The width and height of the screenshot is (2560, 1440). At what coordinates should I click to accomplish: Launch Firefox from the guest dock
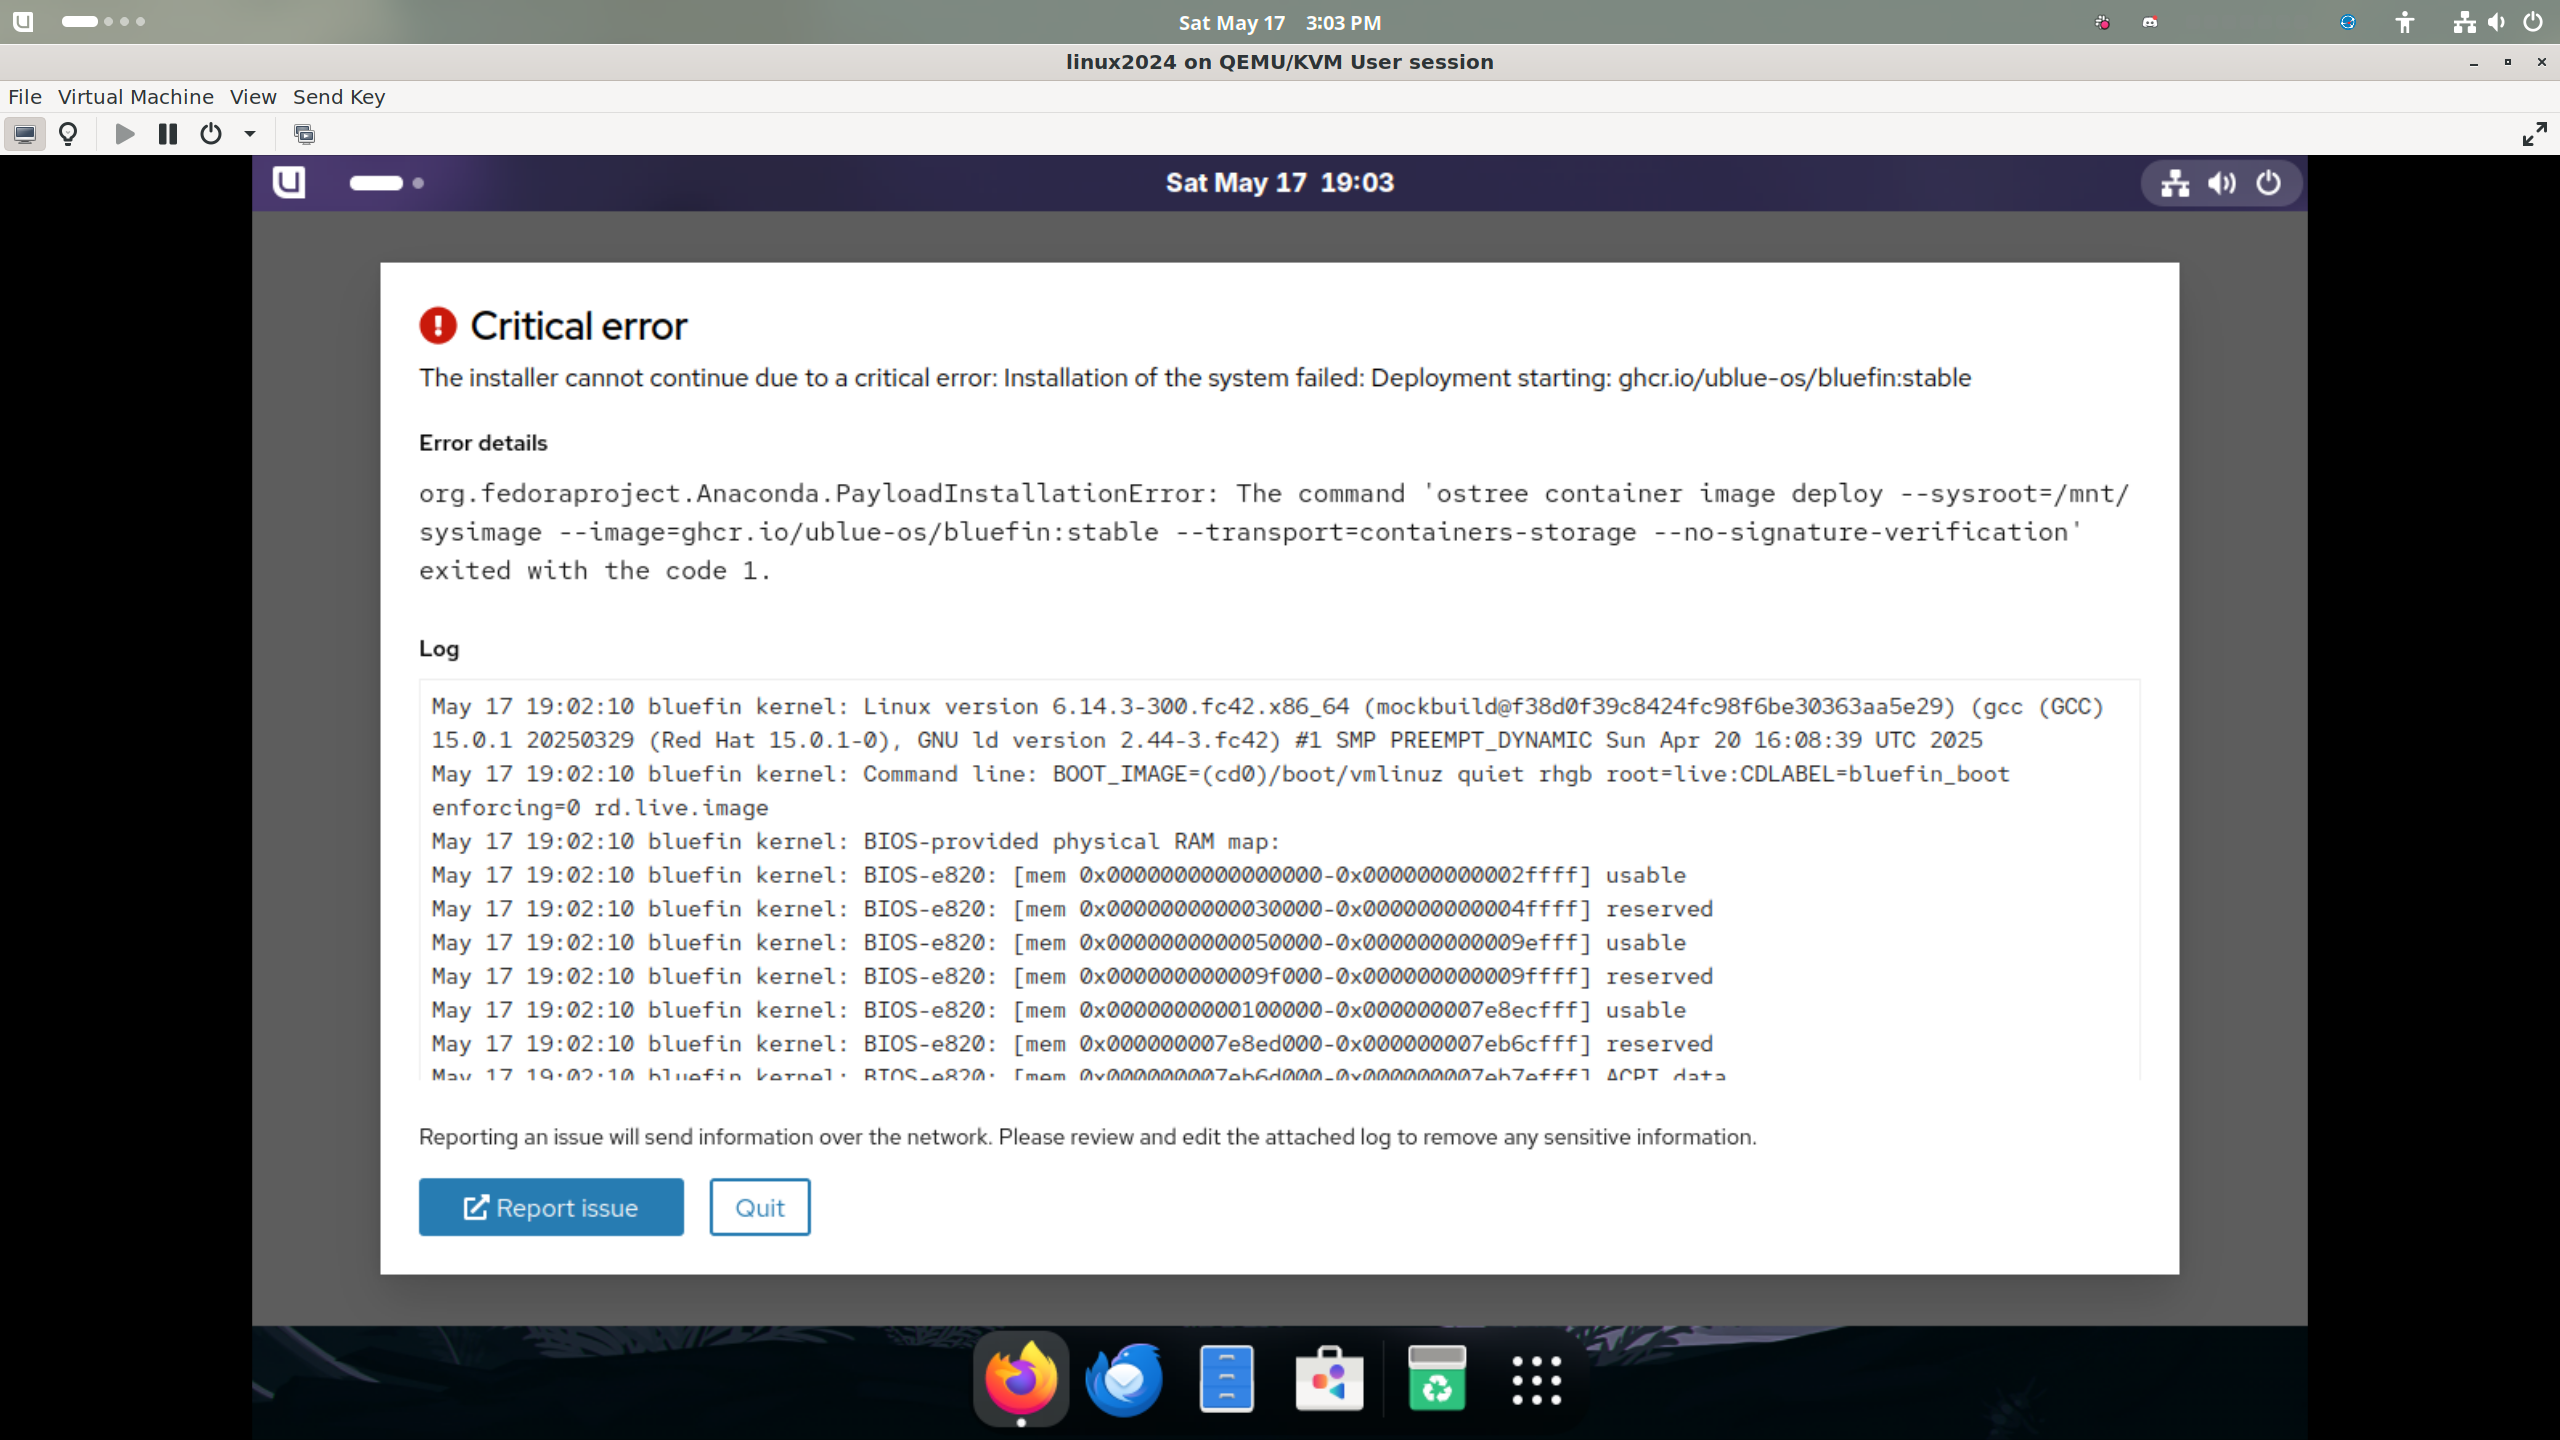tap(1021, 1379)
